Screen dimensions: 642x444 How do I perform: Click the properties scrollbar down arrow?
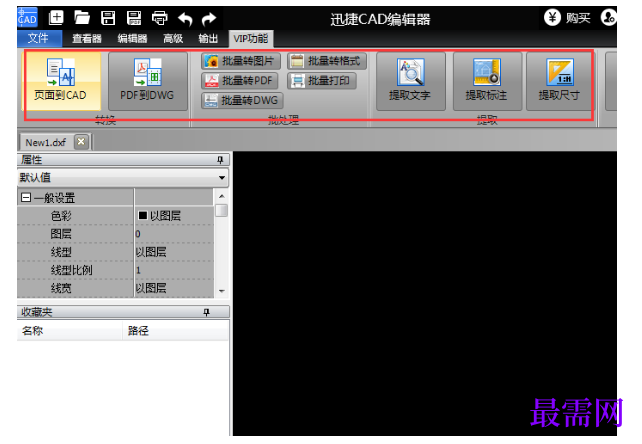(222, 291)
